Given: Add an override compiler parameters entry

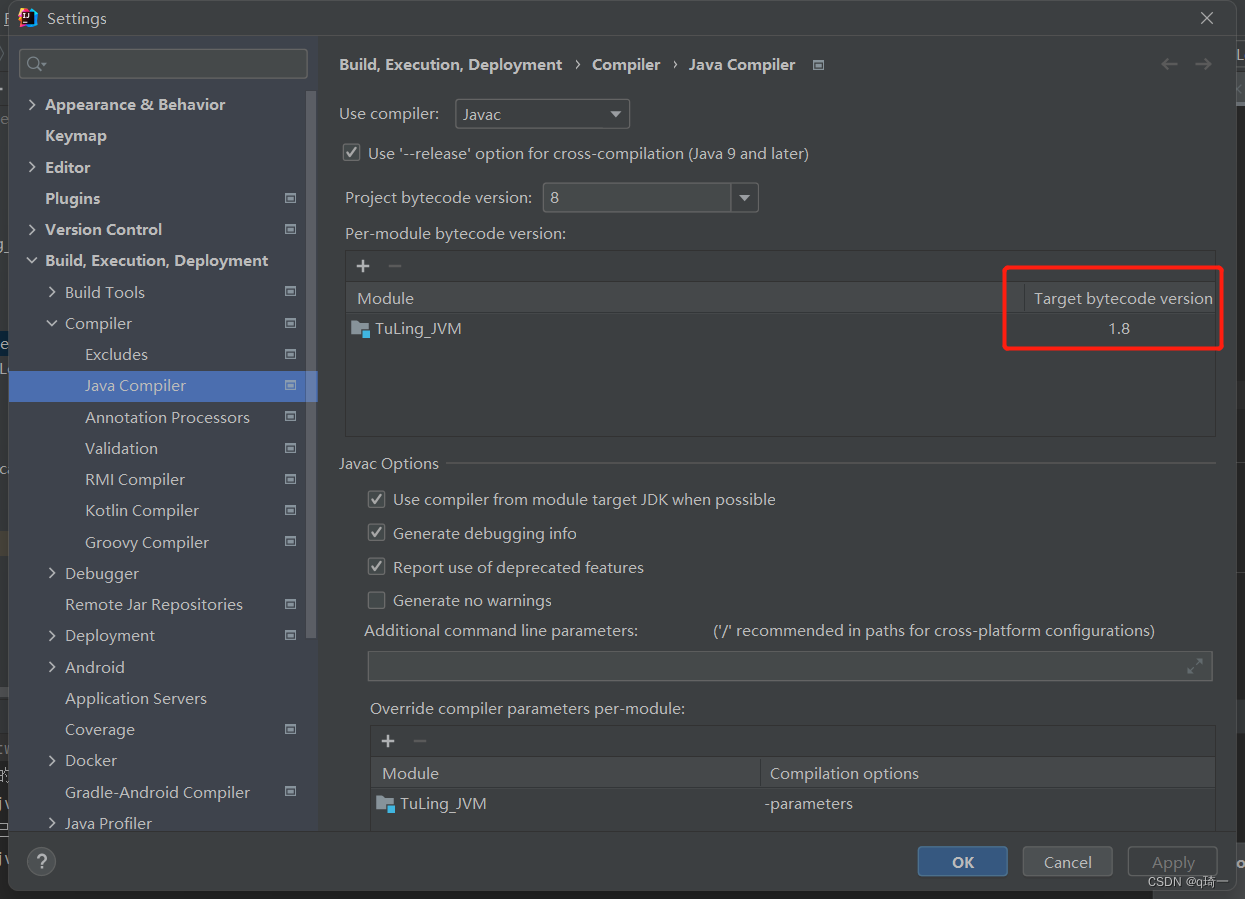Looking at the screenshot, I should coord(388,741).
